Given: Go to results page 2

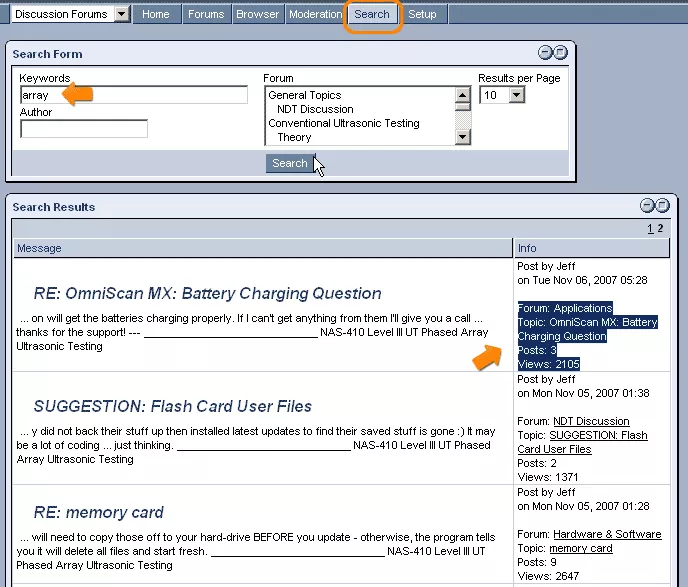Looking at the screenshot, I should (660, 228).
